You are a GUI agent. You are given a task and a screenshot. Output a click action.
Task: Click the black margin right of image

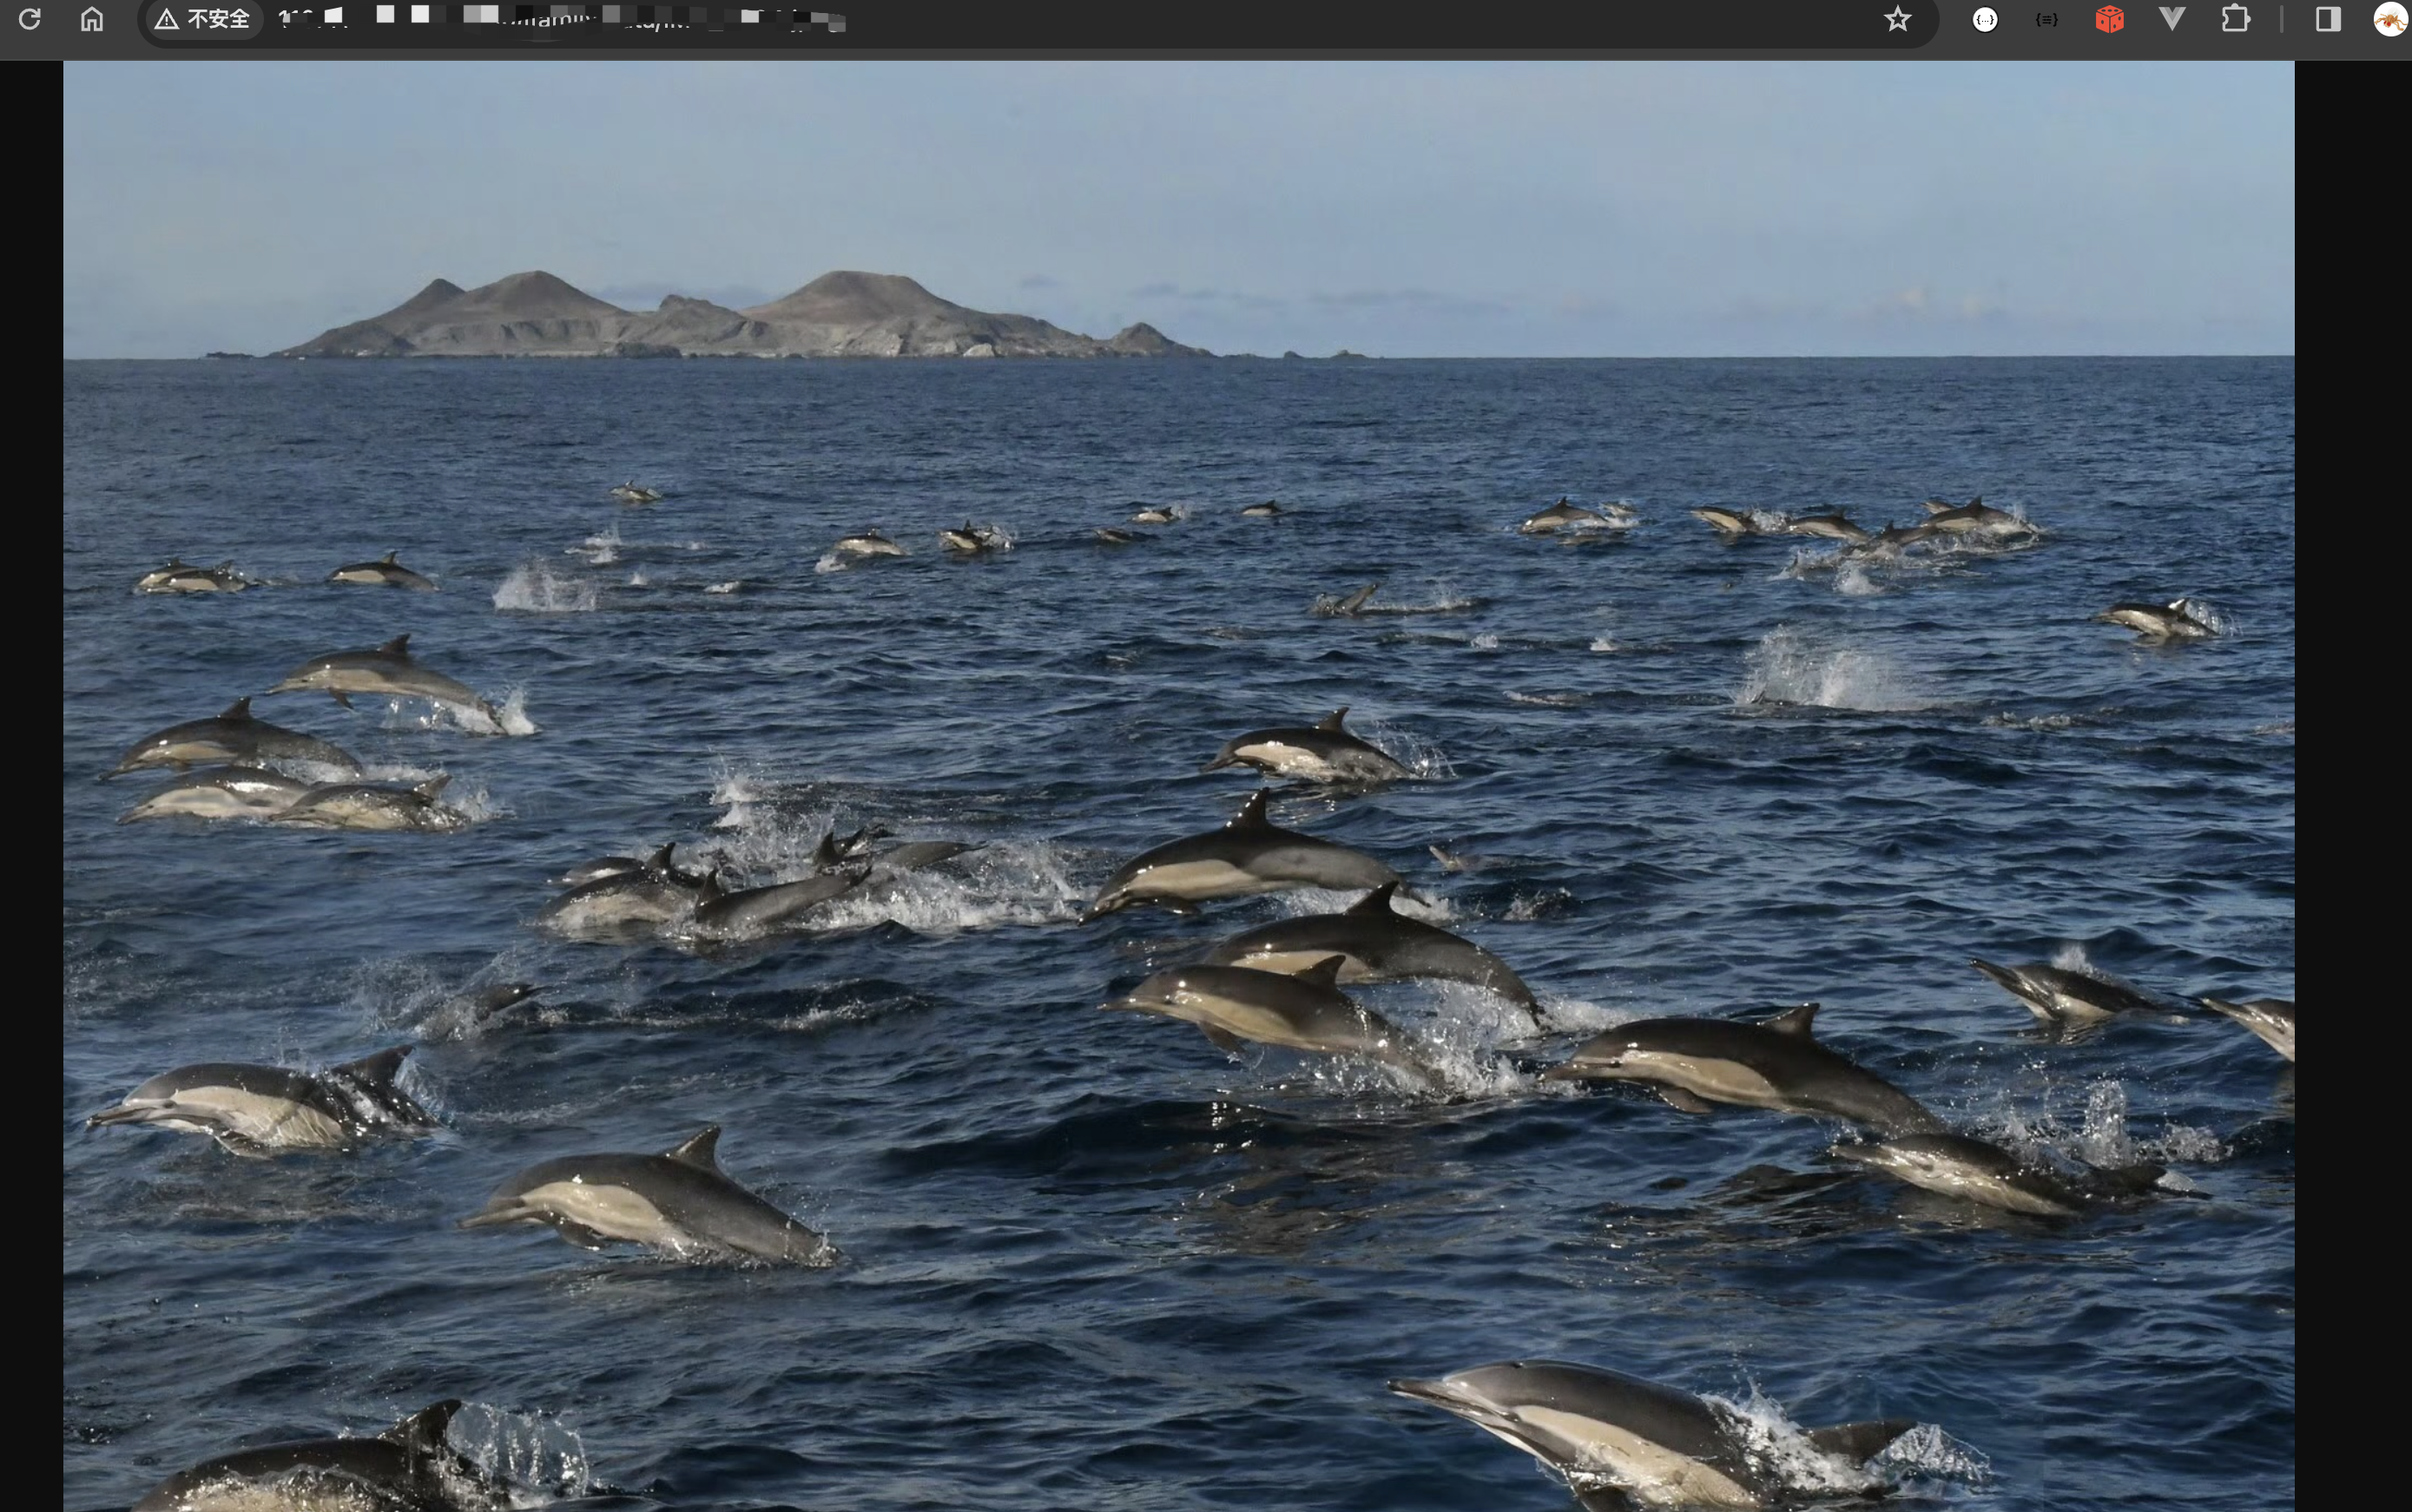click(x=2352, y=780)
